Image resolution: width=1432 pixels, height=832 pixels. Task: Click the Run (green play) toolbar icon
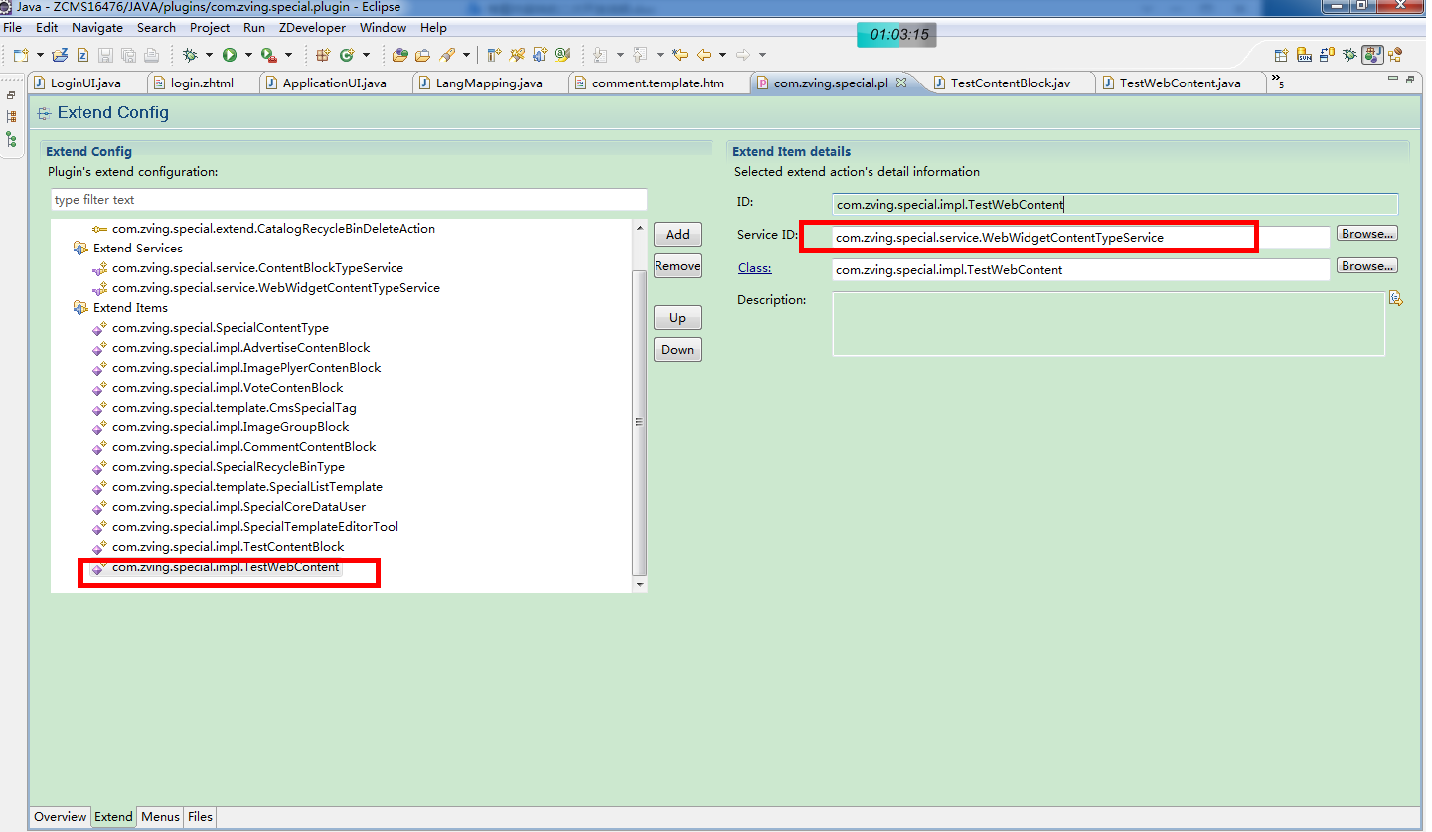pos(230,55)
